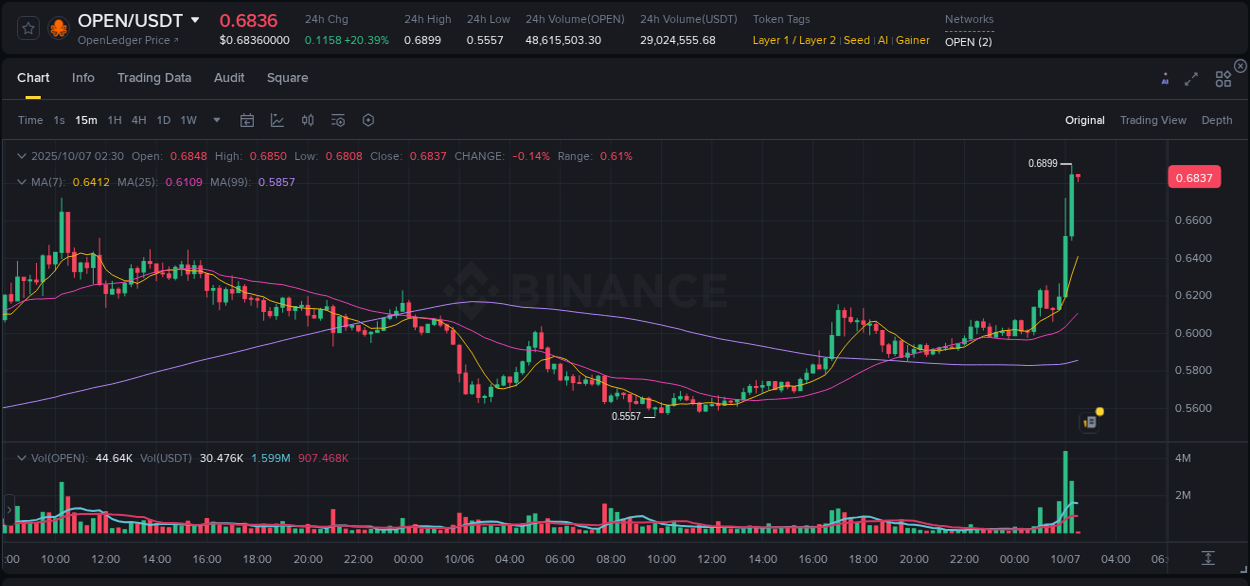Click the AI analysis icon

(x=1163, y=77)
